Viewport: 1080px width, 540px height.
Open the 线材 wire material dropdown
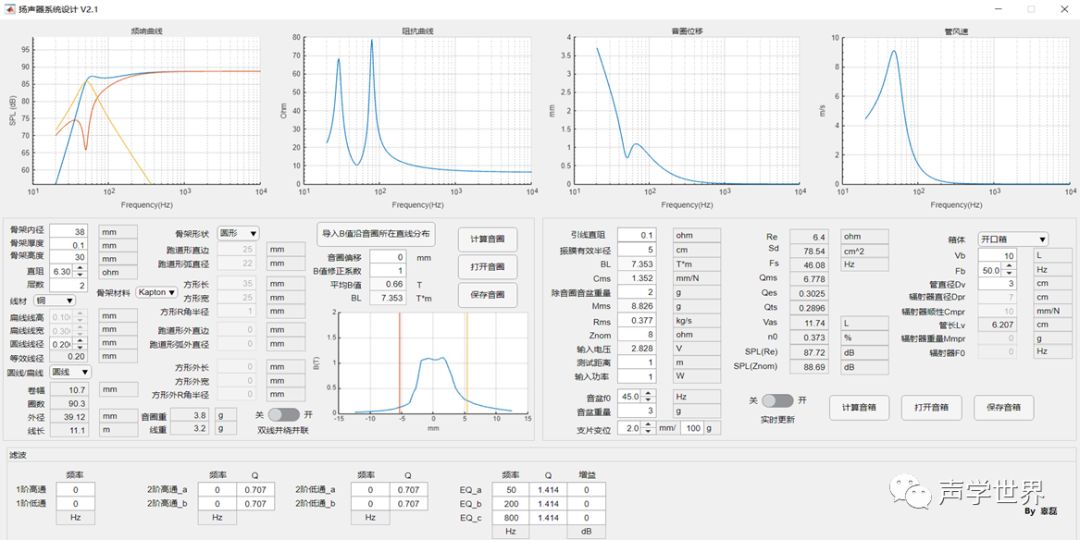(57, 300)
